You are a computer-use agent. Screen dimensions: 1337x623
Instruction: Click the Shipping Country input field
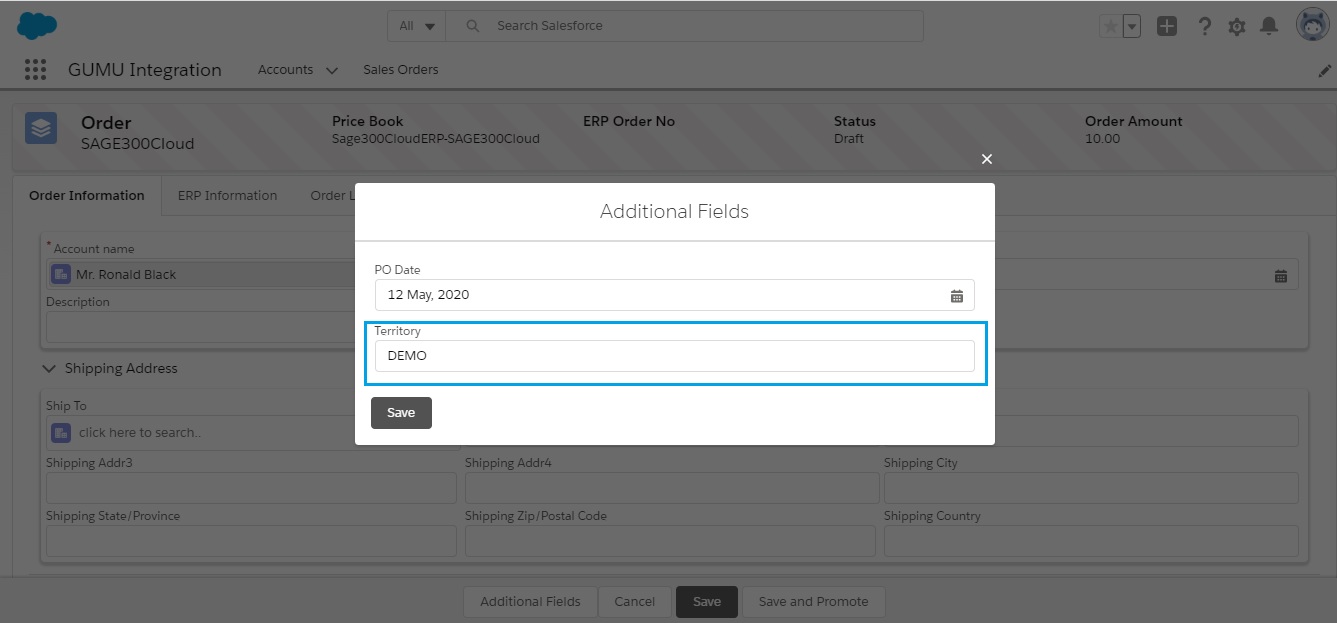1091,541
